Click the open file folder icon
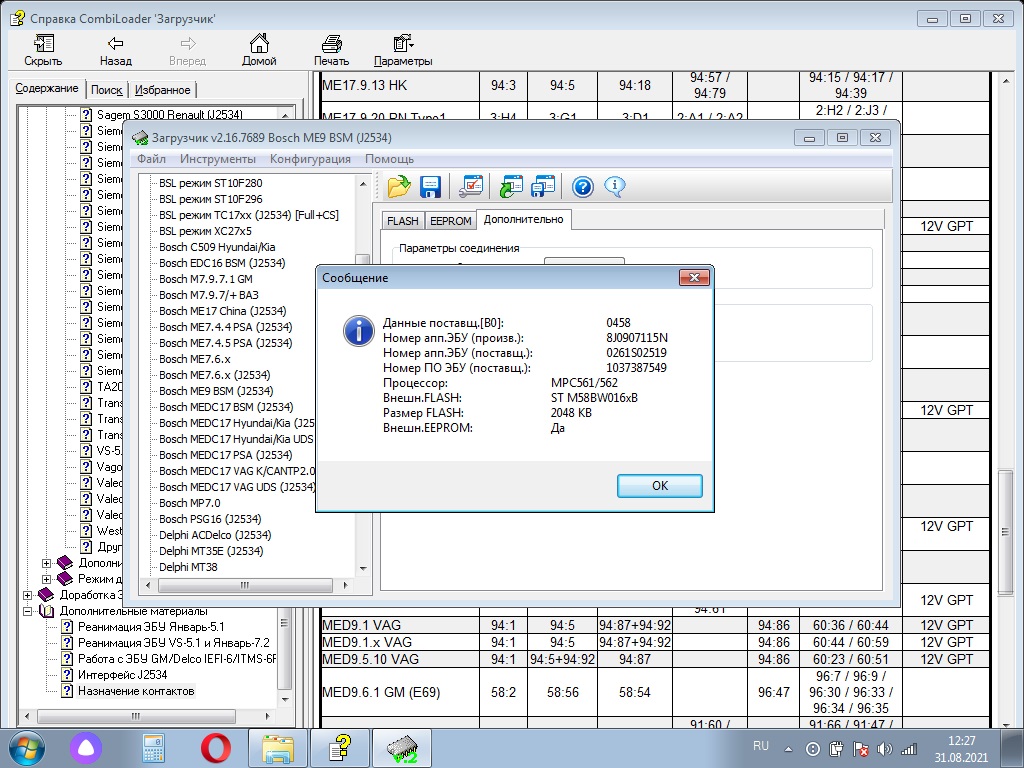Viewport: 1024px width, 768px height. click(x=399, y=186)
